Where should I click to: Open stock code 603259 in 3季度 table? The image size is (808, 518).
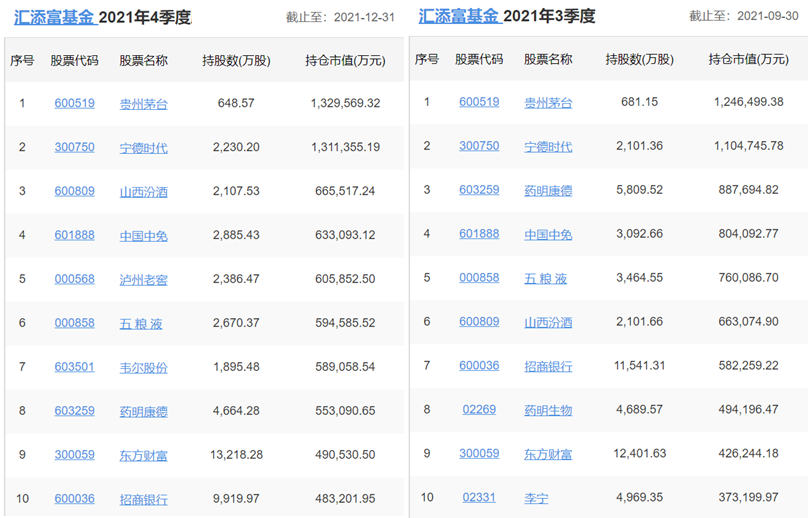point(479,190)
